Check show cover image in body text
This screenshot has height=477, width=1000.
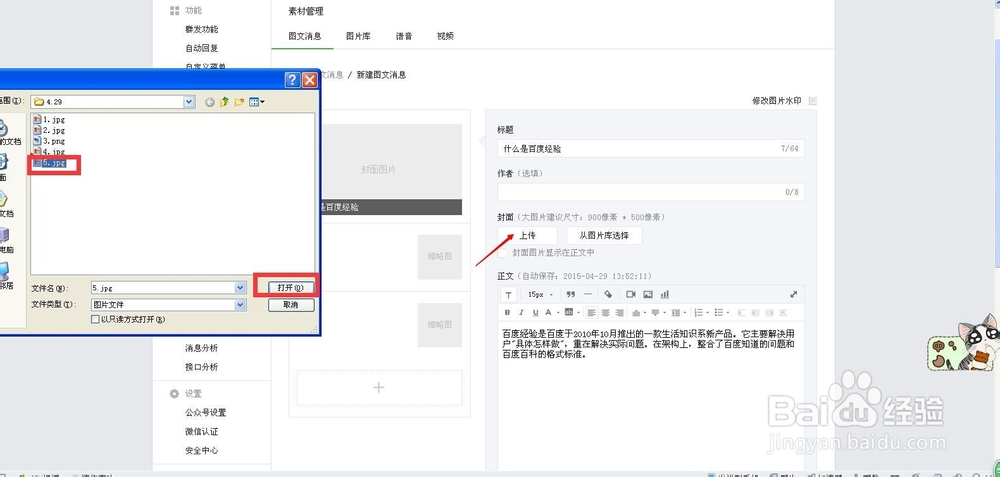503,253
